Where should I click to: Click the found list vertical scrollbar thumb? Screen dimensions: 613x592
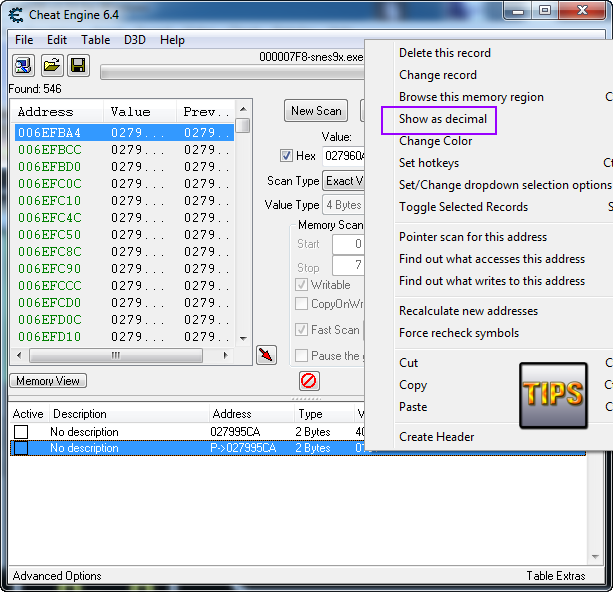(243, 126)
